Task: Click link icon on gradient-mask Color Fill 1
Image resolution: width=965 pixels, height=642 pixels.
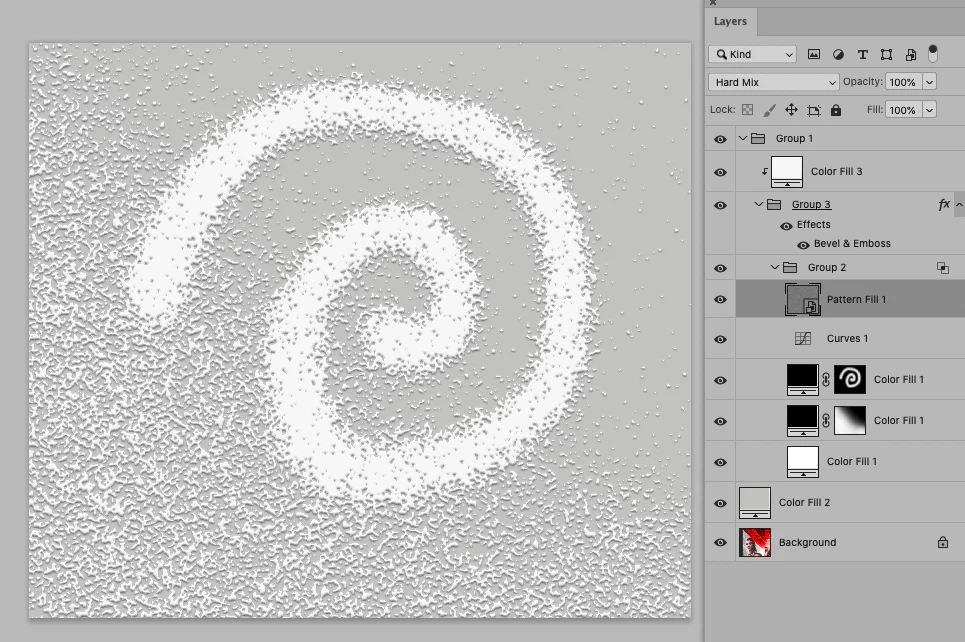Action: pos(826,420)
